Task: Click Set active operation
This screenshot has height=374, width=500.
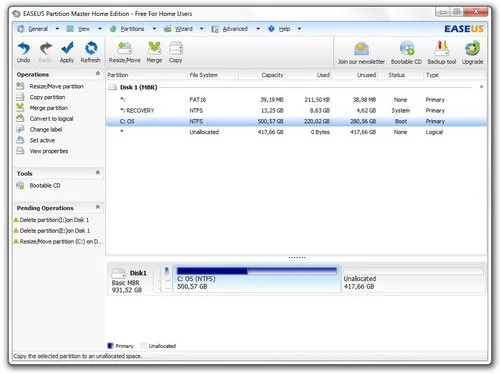Action: [42, 140]
